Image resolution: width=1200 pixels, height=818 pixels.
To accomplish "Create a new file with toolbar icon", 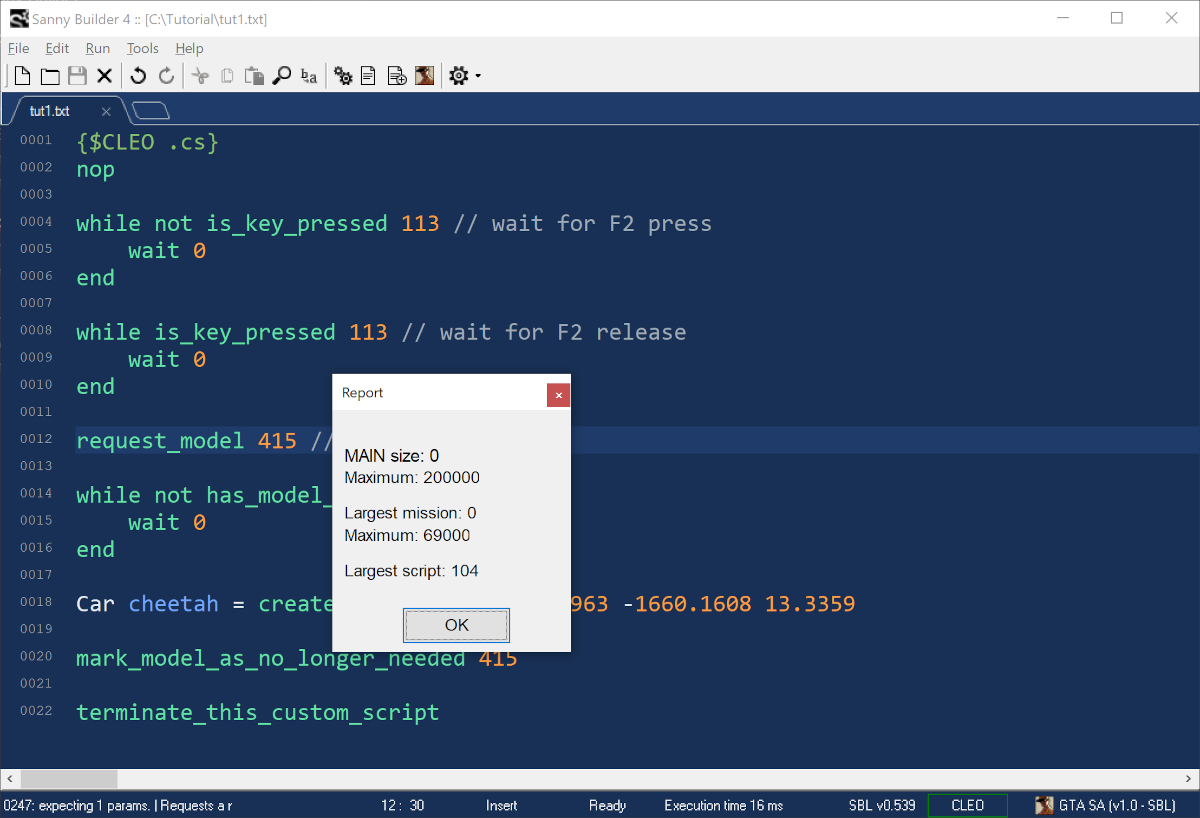I will click(22, 76).
